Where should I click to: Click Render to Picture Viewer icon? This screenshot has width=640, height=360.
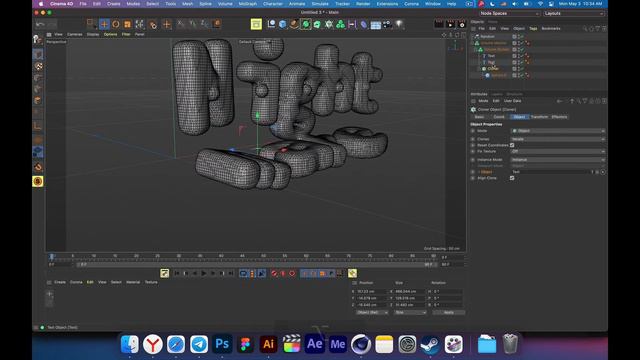(450, 24)
